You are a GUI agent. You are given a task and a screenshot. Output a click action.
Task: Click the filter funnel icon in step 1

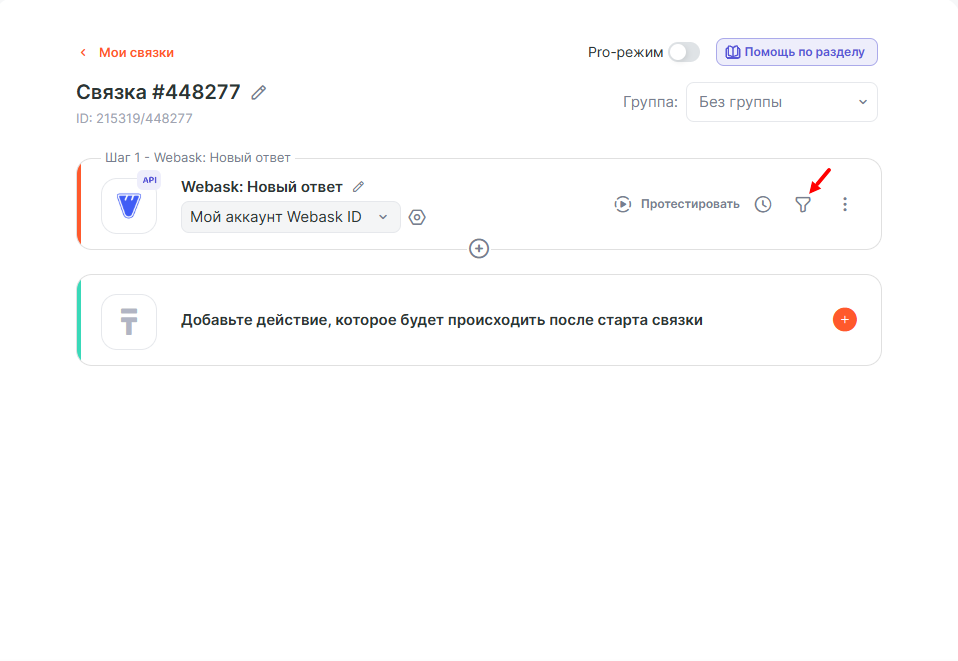pyautogui.click(x=802, y=204)
